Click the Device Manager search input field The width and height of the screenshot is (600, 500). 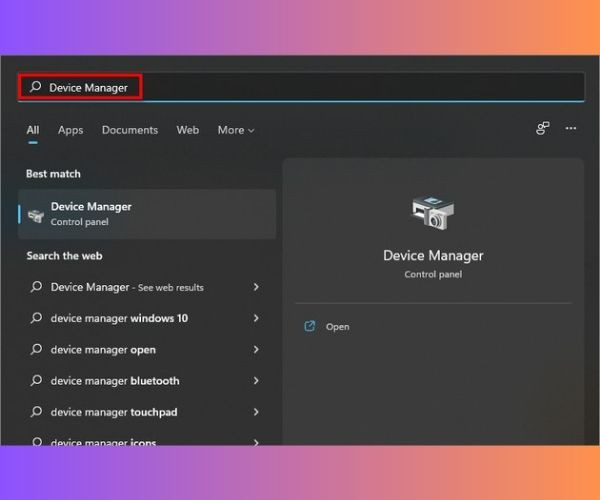tap(301, 87)
